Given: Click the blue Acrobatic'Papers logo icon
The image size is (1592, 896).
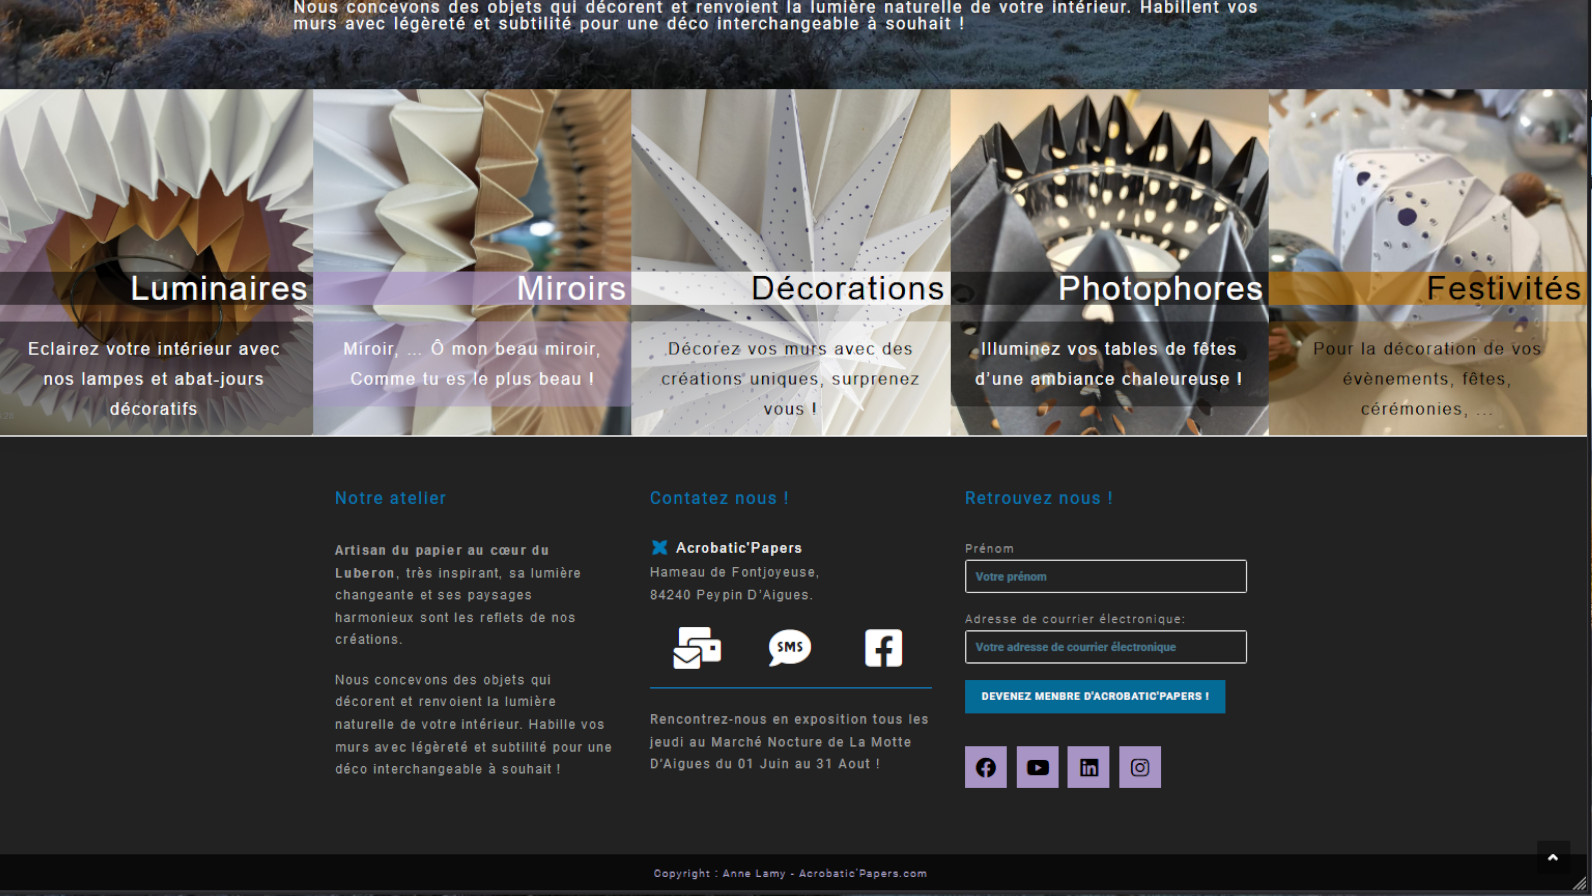Looking at the screenshot, I should click(659, 547).
